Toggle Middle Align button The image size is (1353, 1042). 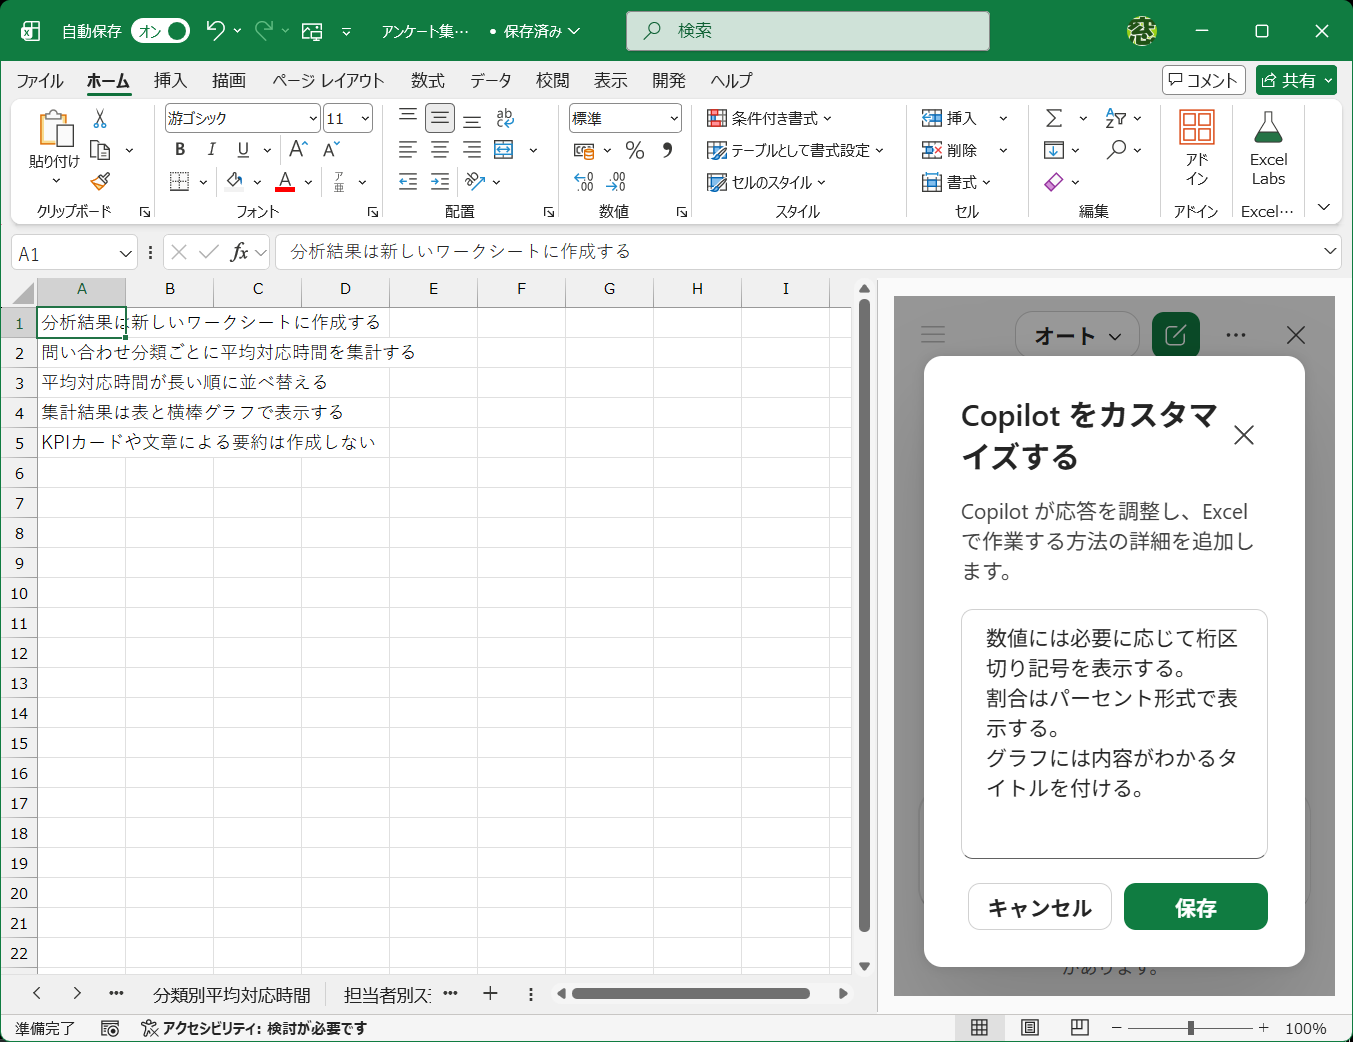(x=440, y=118)
